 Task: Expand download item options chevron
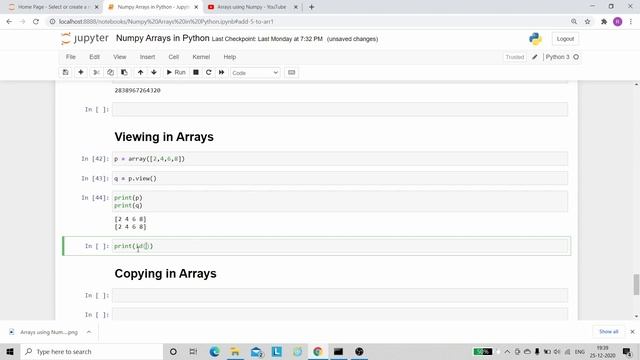coord(89,332)
